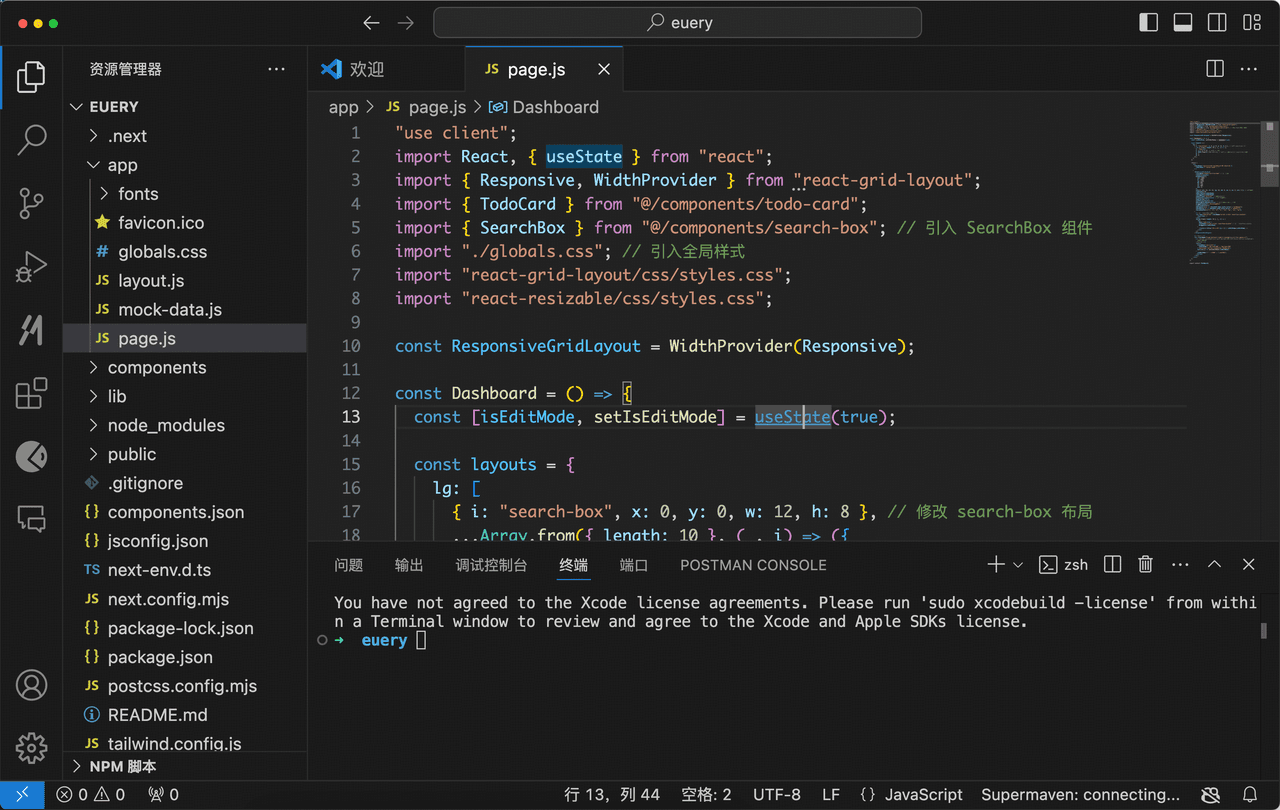
Task: Open the Manage gear icon
Action: [x=31, y=747]
